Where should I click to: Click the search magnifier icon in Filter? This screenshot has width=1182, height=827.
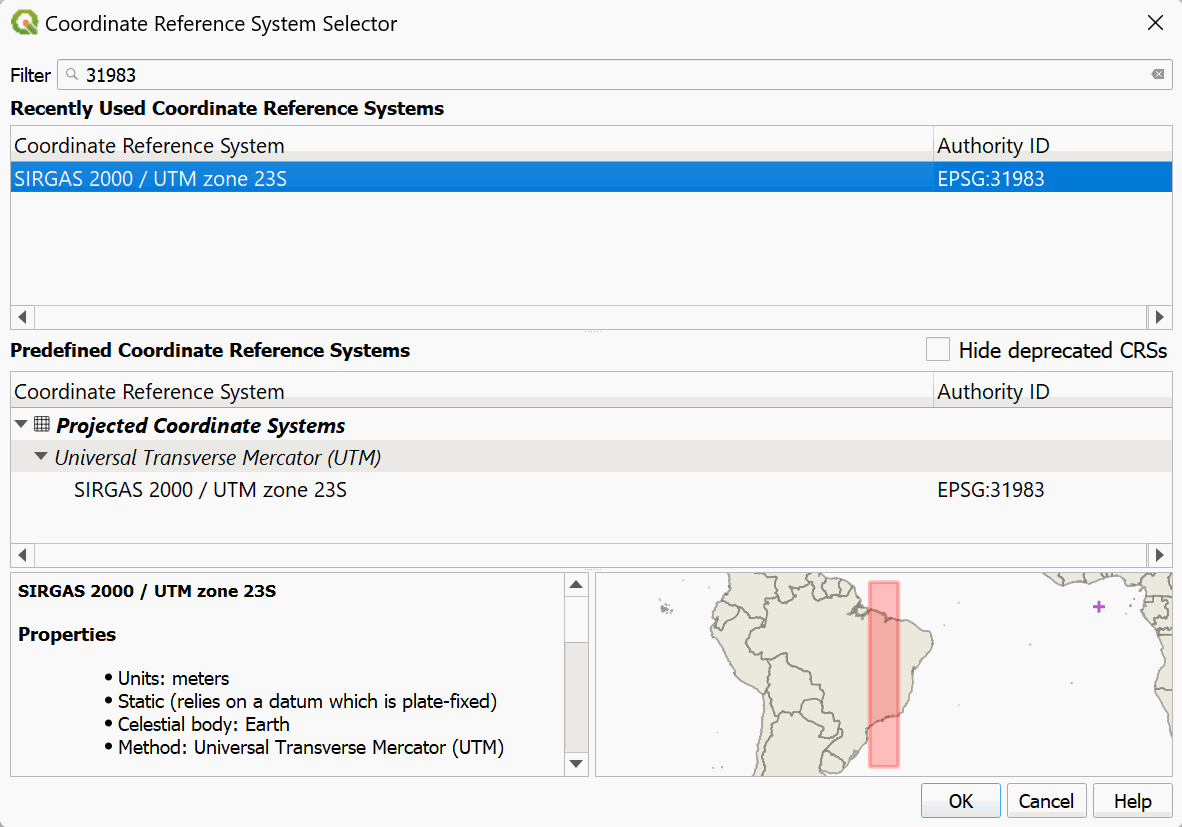point(72,75)
